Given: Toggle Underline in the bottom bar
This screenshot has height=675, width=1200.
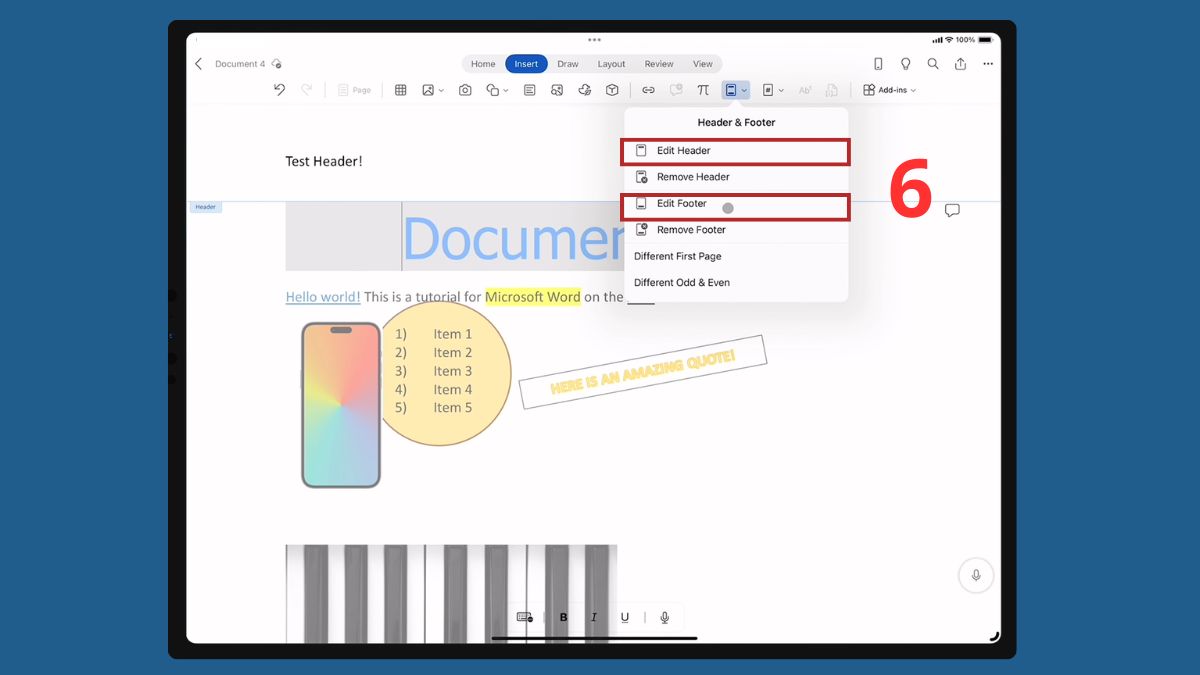Looking at the screenshot, I should 625,618.
